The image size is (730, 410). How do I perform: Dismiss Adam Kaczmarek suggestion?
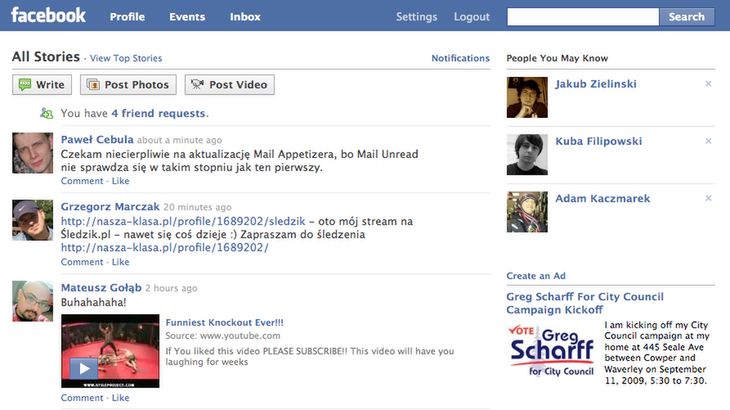(x=708, y=198)
